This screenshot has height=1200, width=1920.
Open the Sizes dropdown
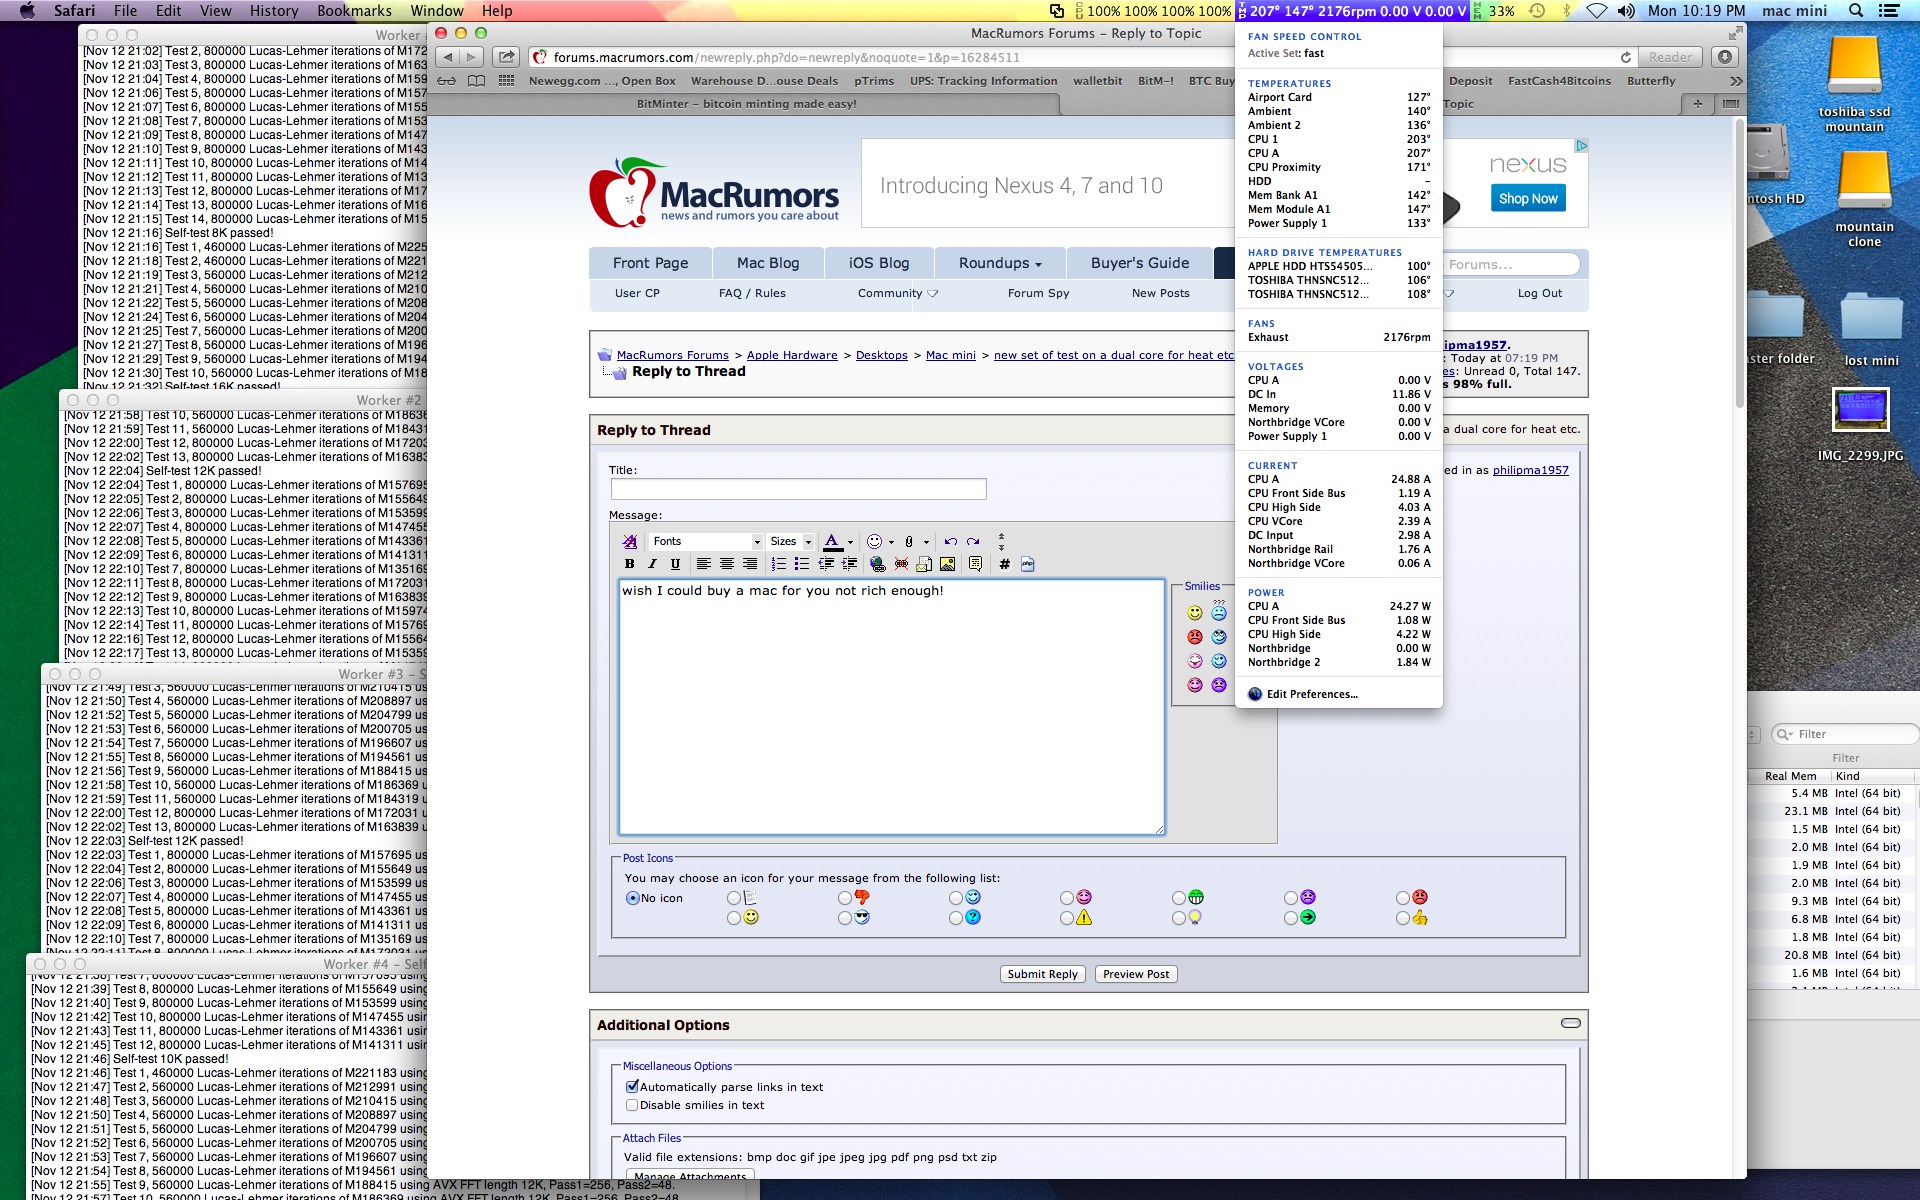(791, 541)
